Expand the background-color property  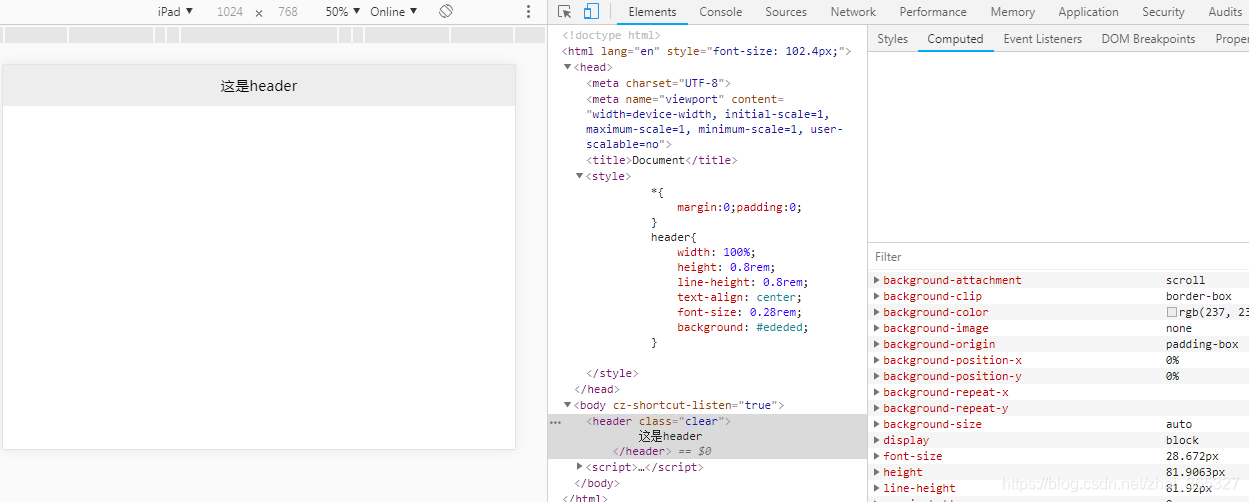pos(877,312)
